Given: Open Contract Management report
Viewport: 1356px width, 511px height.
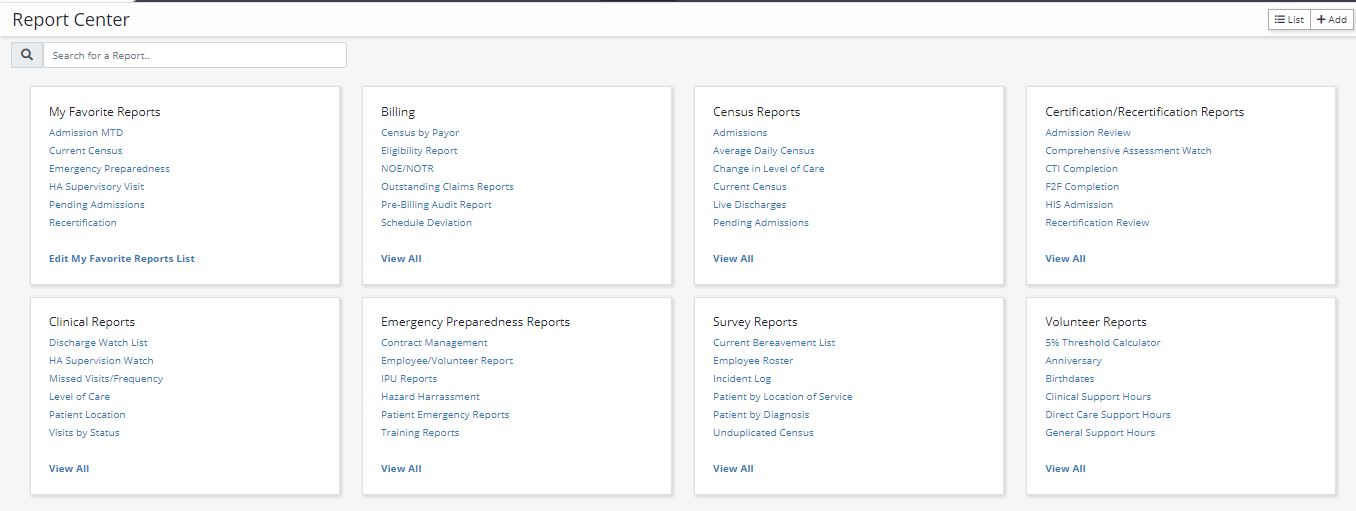Looking at the screenshot, I should pyautogui.click(x=434, y=343).
